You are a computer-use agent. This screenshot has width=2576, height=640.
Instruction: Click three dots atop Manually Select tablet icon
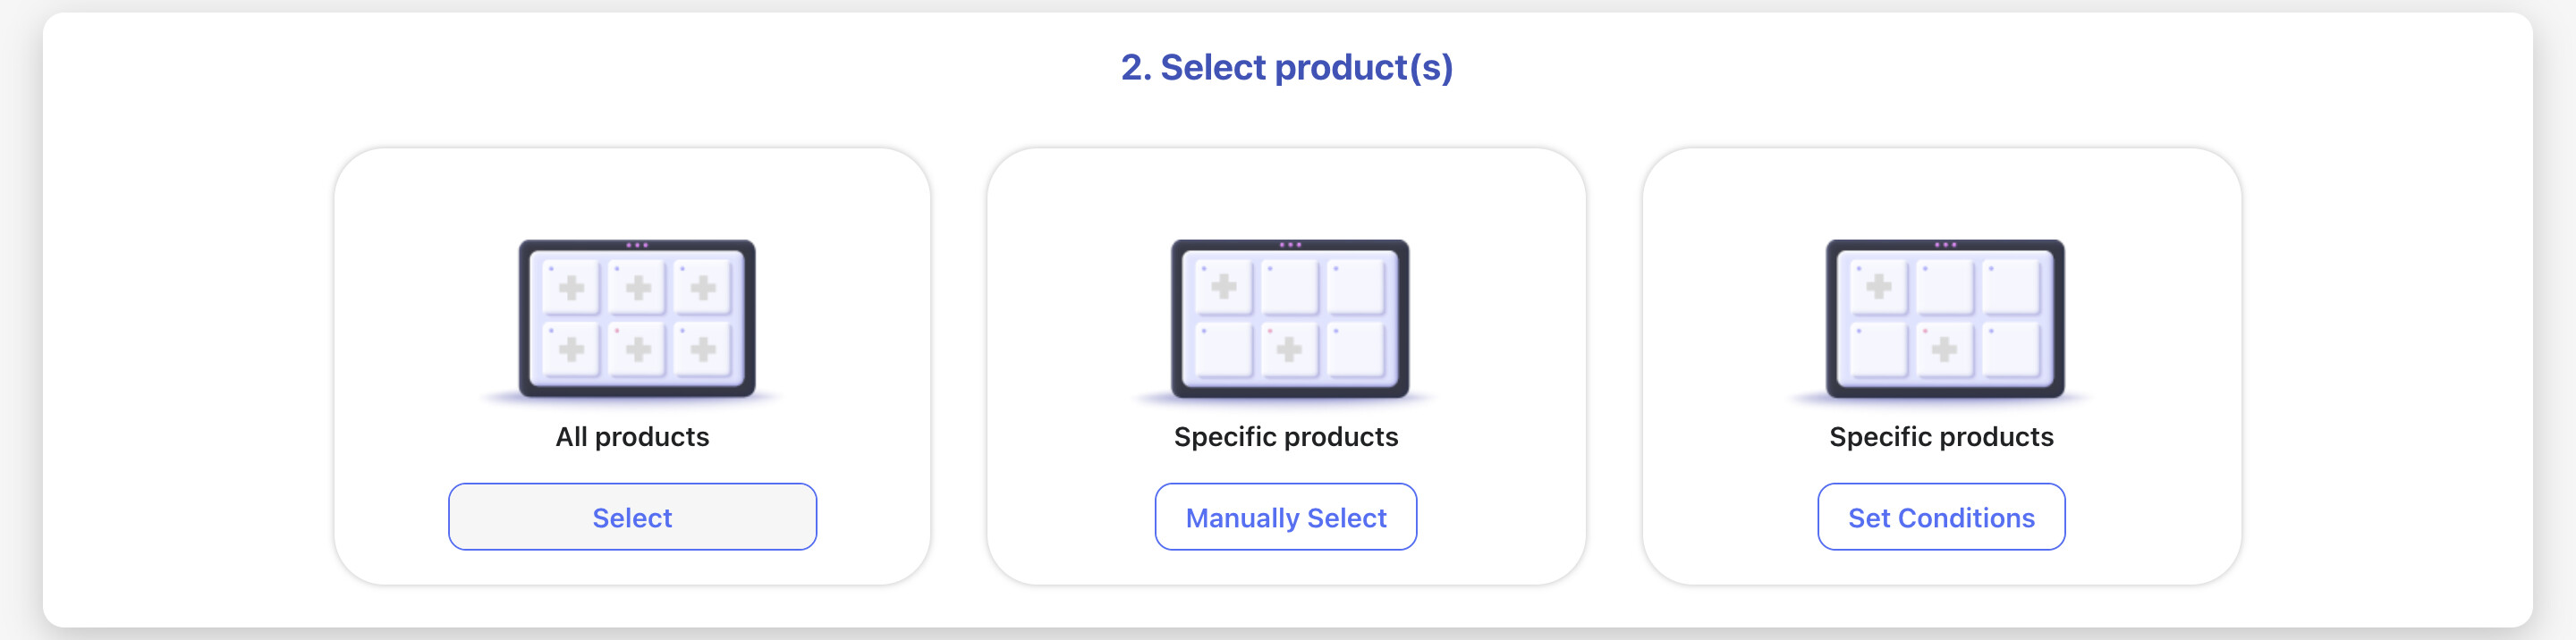tap(1291, 245)
